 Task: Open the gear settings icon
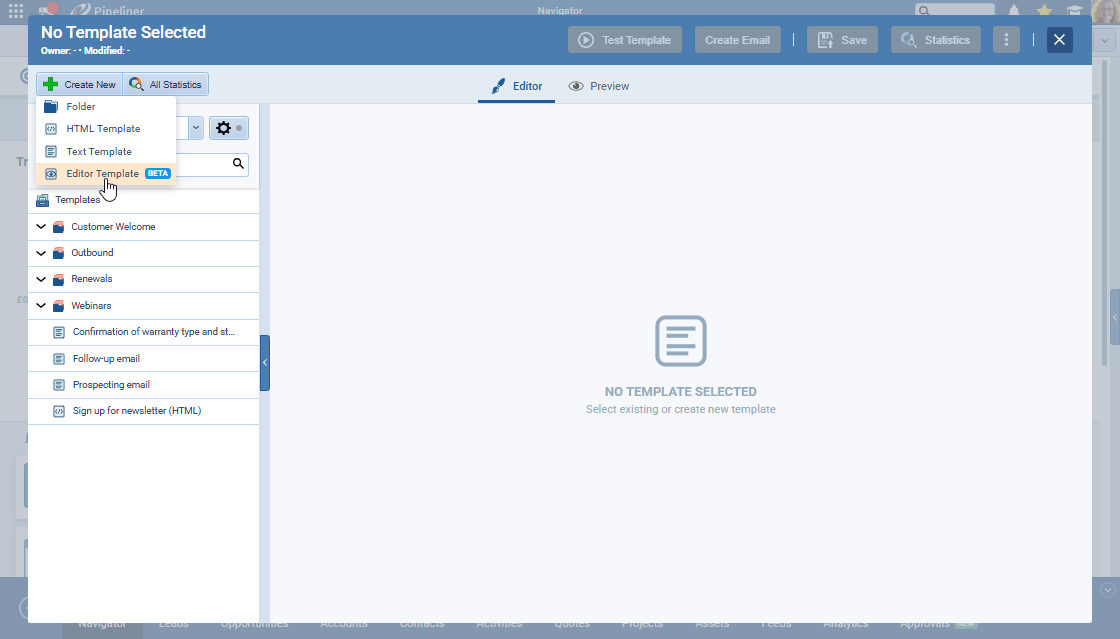tap(223, 128)
